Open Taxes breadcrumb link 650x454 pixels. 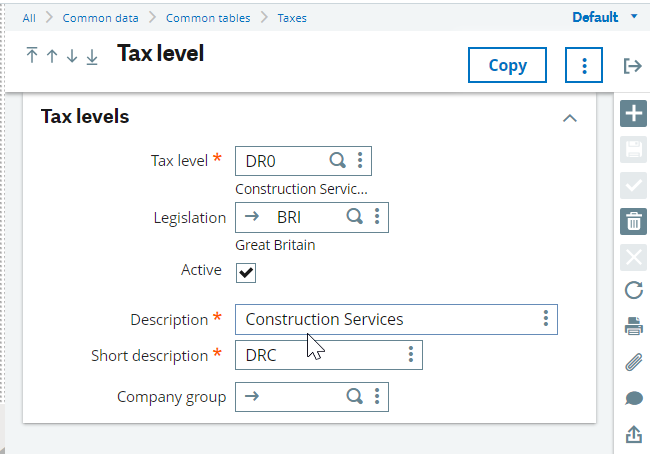292,18
